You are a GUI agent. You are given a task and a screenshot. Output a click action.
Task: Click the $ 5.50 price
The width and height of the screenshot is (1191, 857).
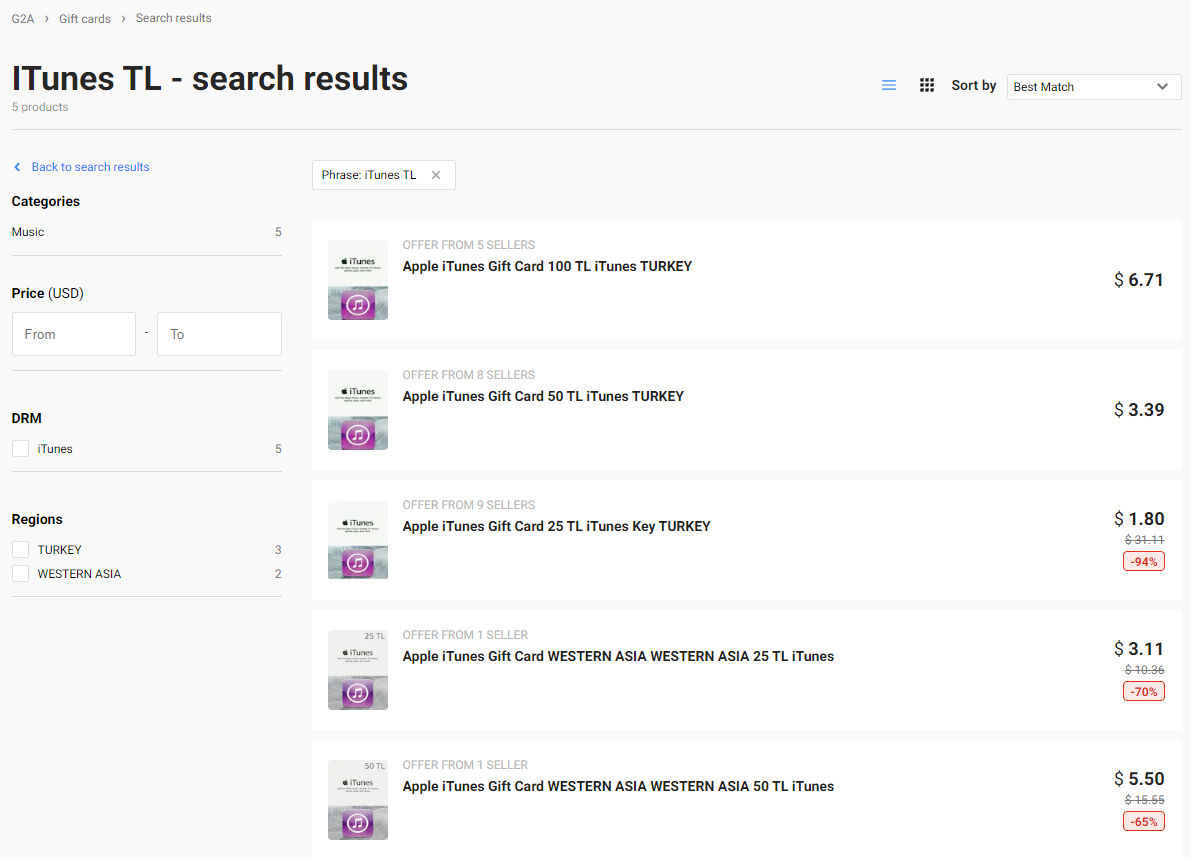pyautogui.click(x=1139, y=779)
